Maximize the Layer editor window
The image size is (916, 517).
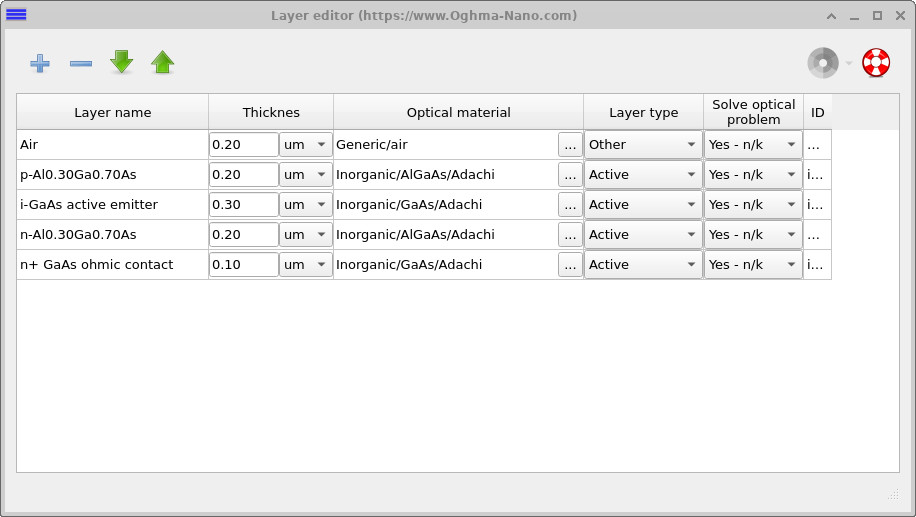point(877,16)
